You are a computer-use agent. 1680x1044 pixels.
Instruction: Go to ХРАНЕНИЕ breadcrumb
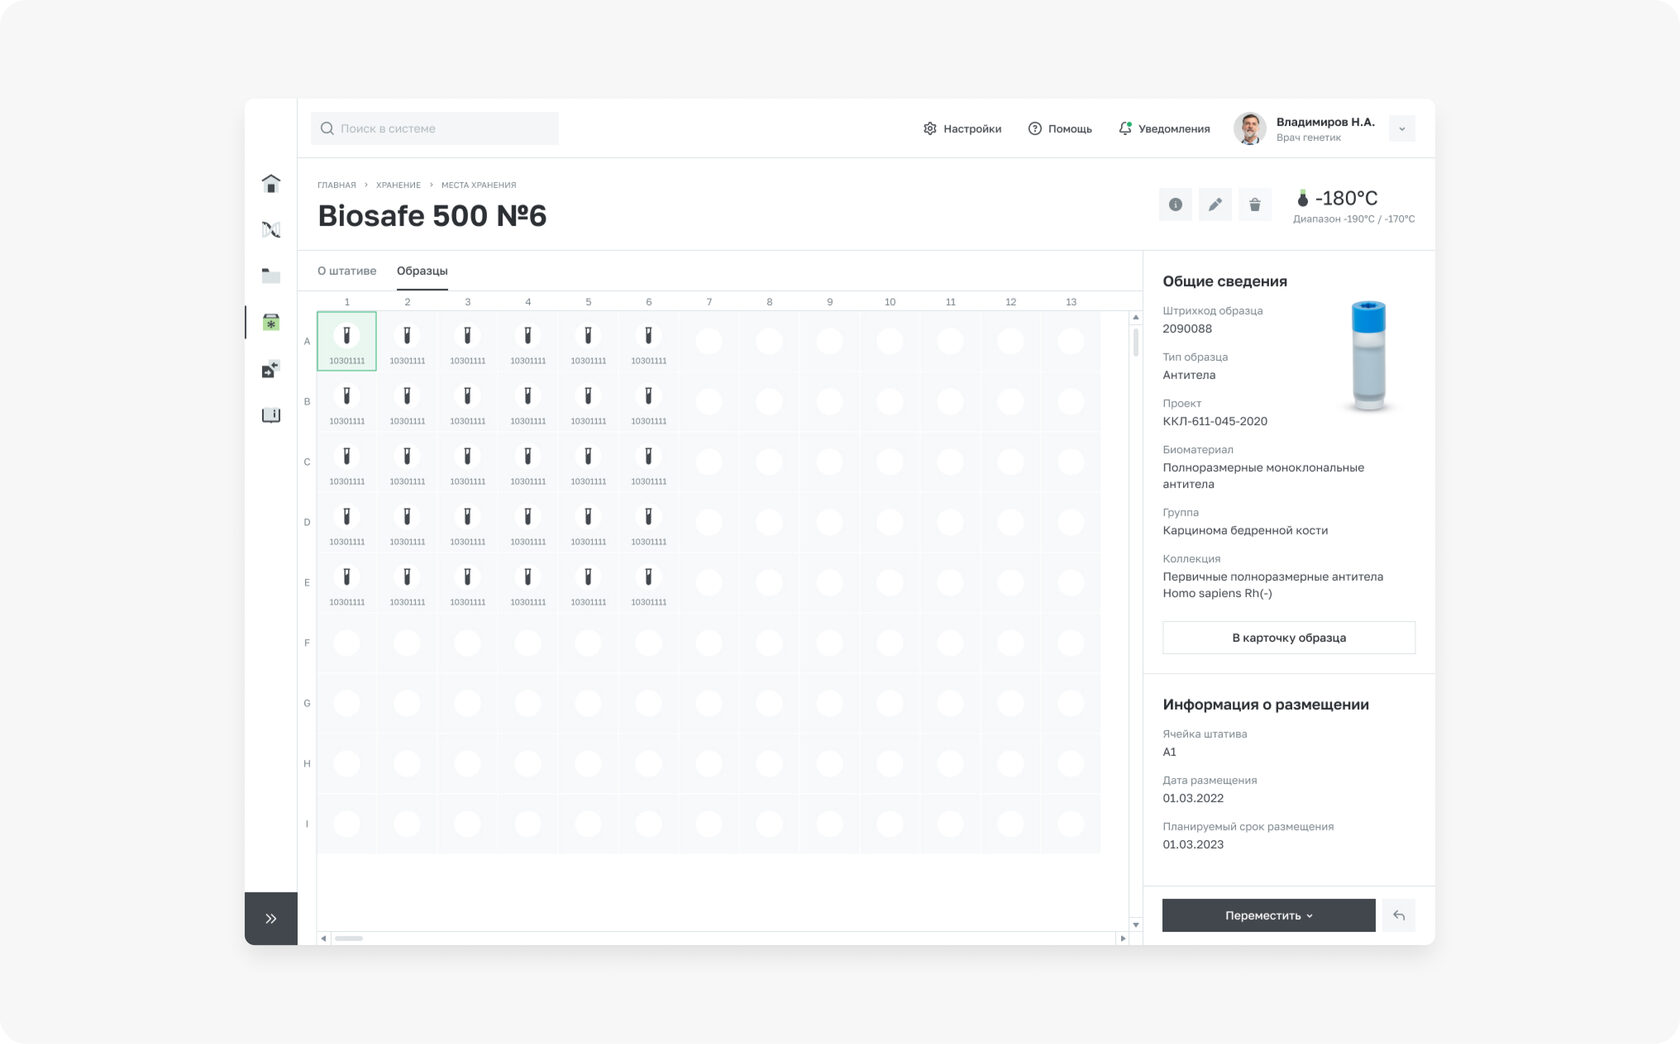point(398,185)
